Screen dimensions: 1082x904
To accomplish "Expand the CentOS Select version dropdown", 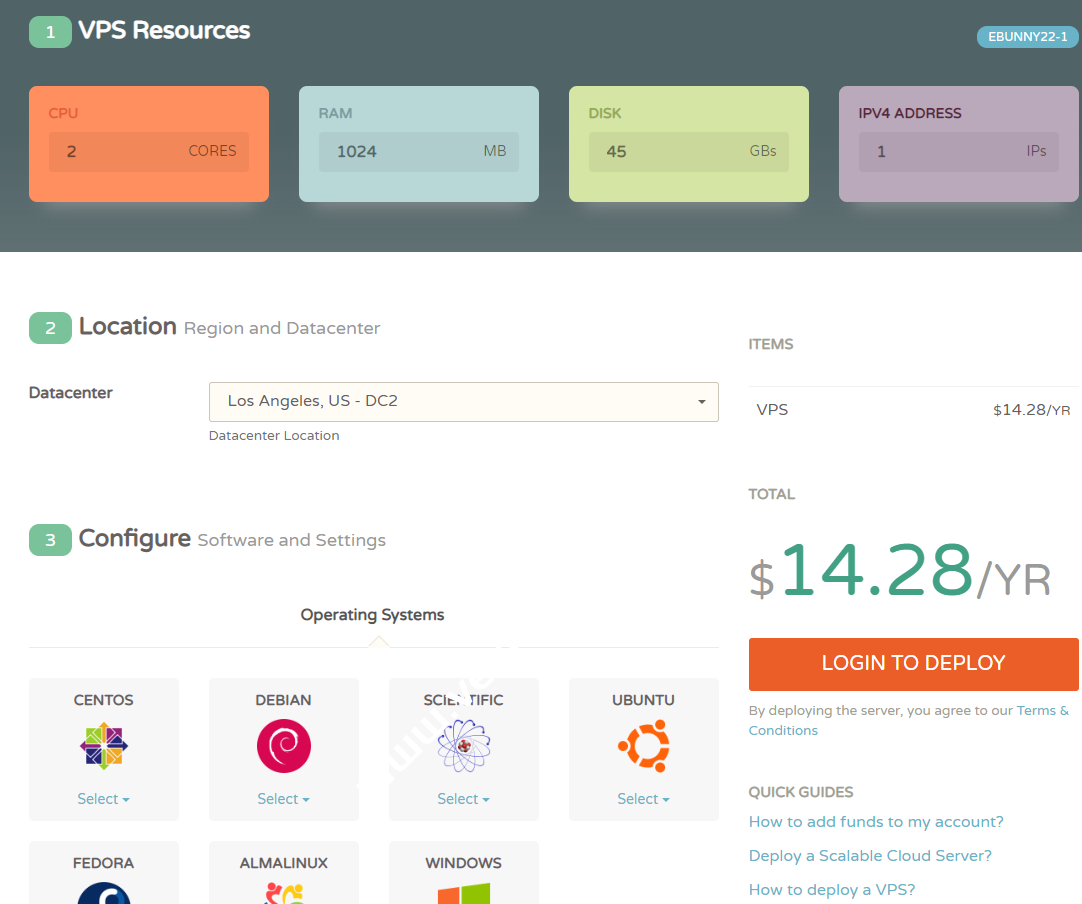I will point(103,799).
